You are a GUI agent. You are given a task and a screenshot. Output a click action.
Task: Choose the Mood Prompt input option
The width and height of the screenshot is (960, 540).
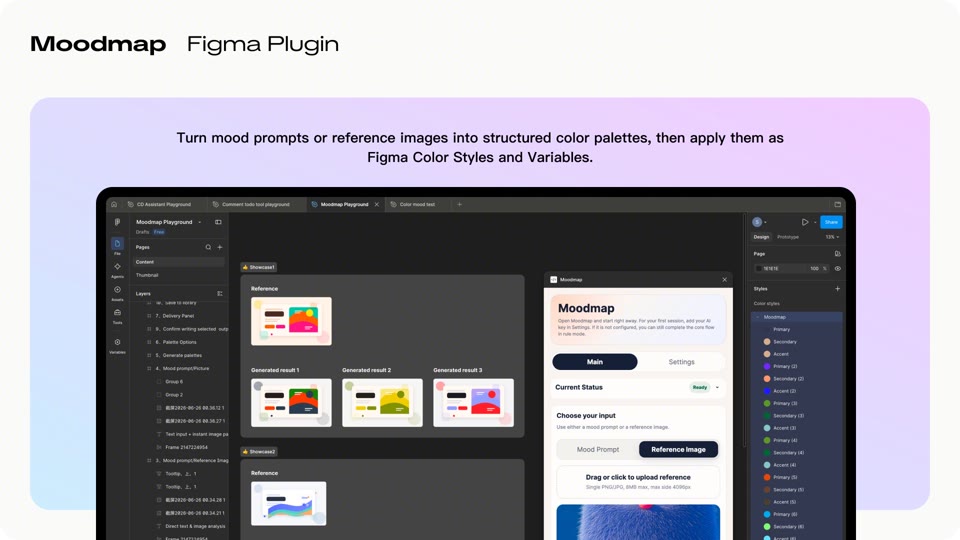point(598,449)
